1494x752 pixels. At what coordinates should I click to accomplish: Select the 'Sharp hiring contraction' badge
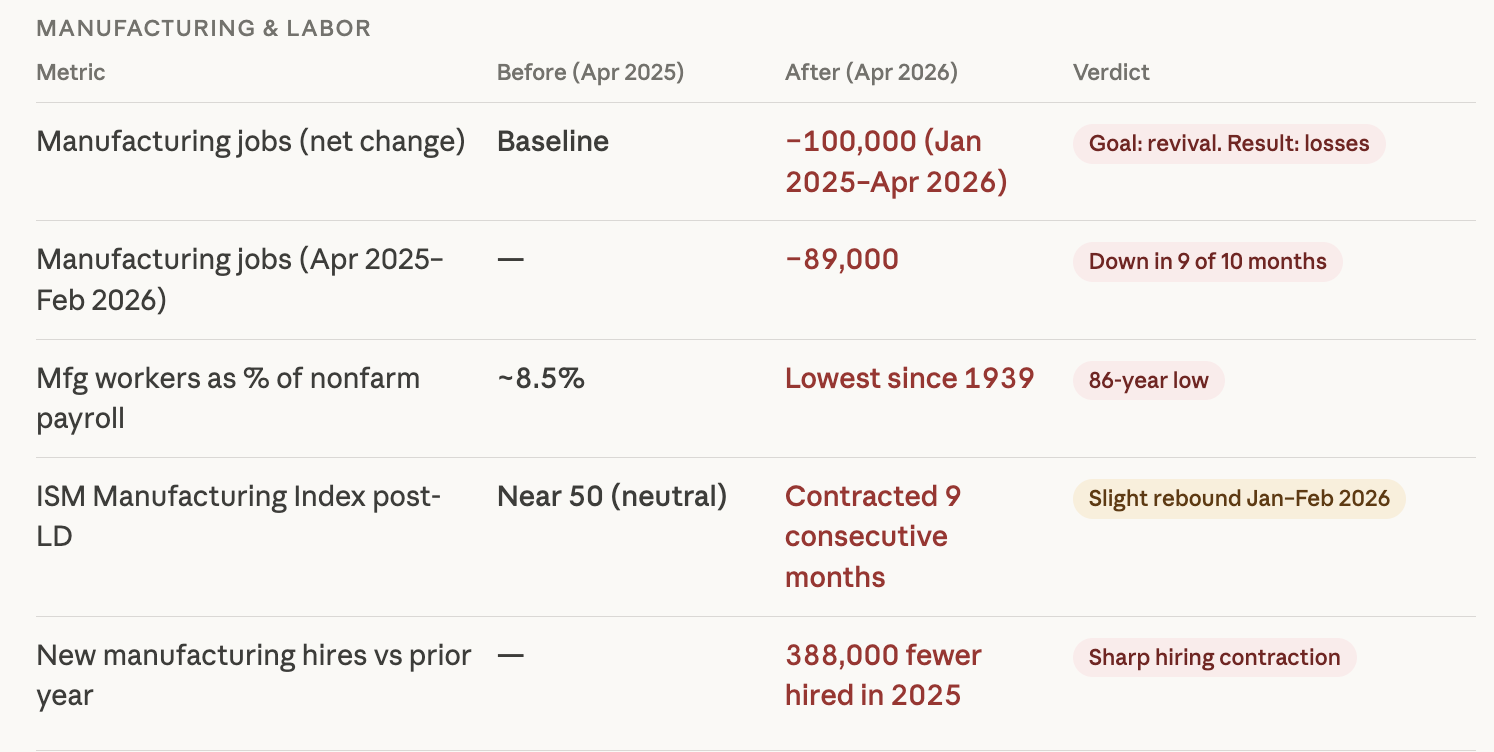(1214, 657)
